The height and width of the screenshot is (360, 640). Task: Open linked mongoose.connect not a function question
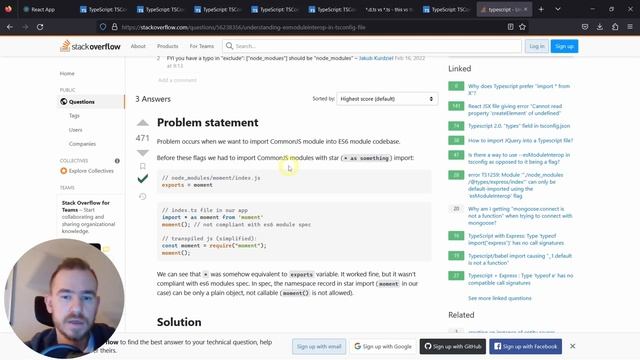click(x=520, y=216)
